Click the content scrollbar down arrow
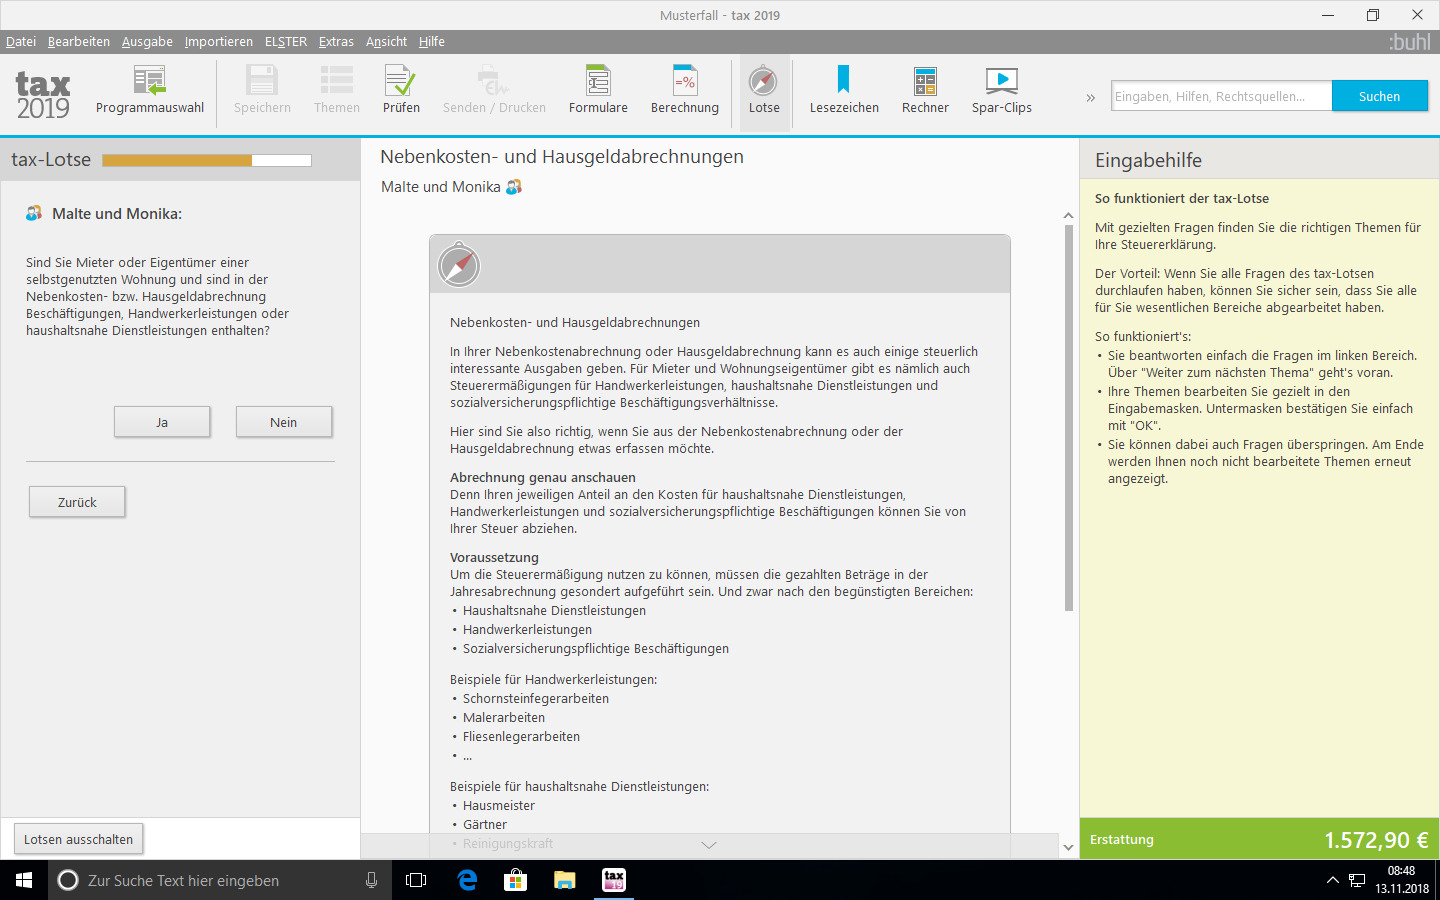This screenshot has height=900, width=1440. (x=1068, y=847)
